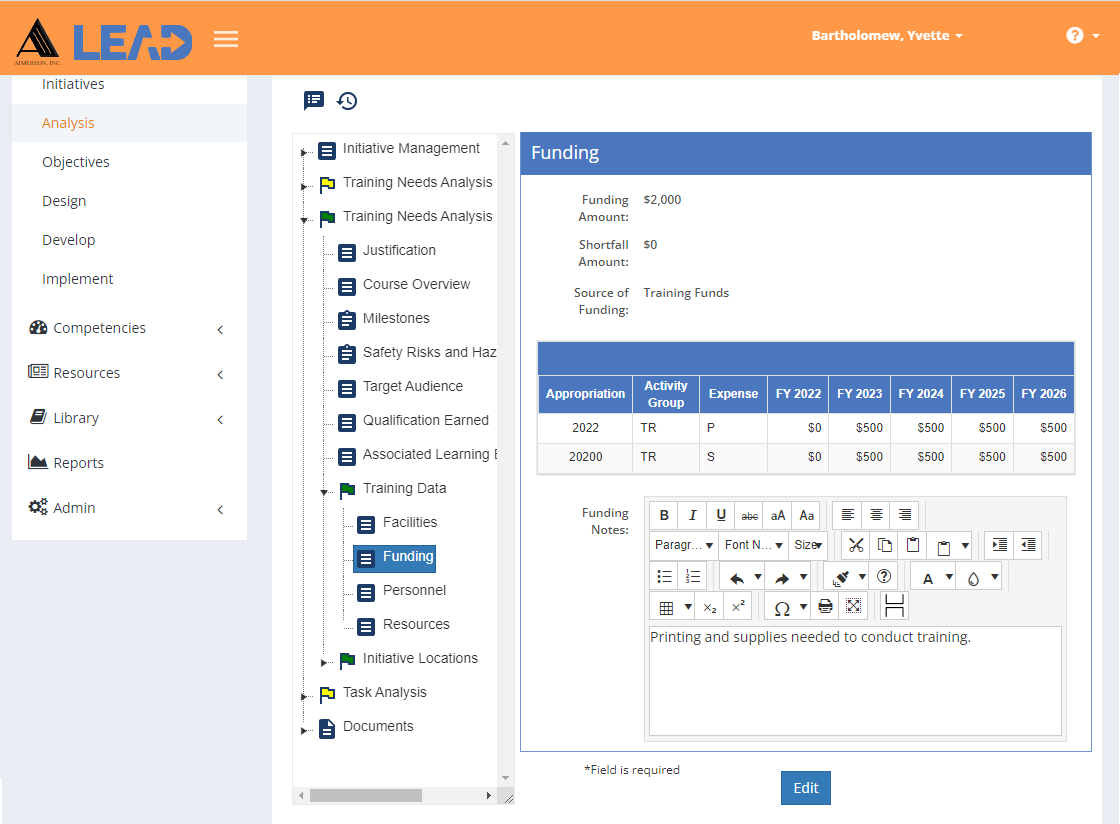Click the bulleted list icon

coord(664,576)
